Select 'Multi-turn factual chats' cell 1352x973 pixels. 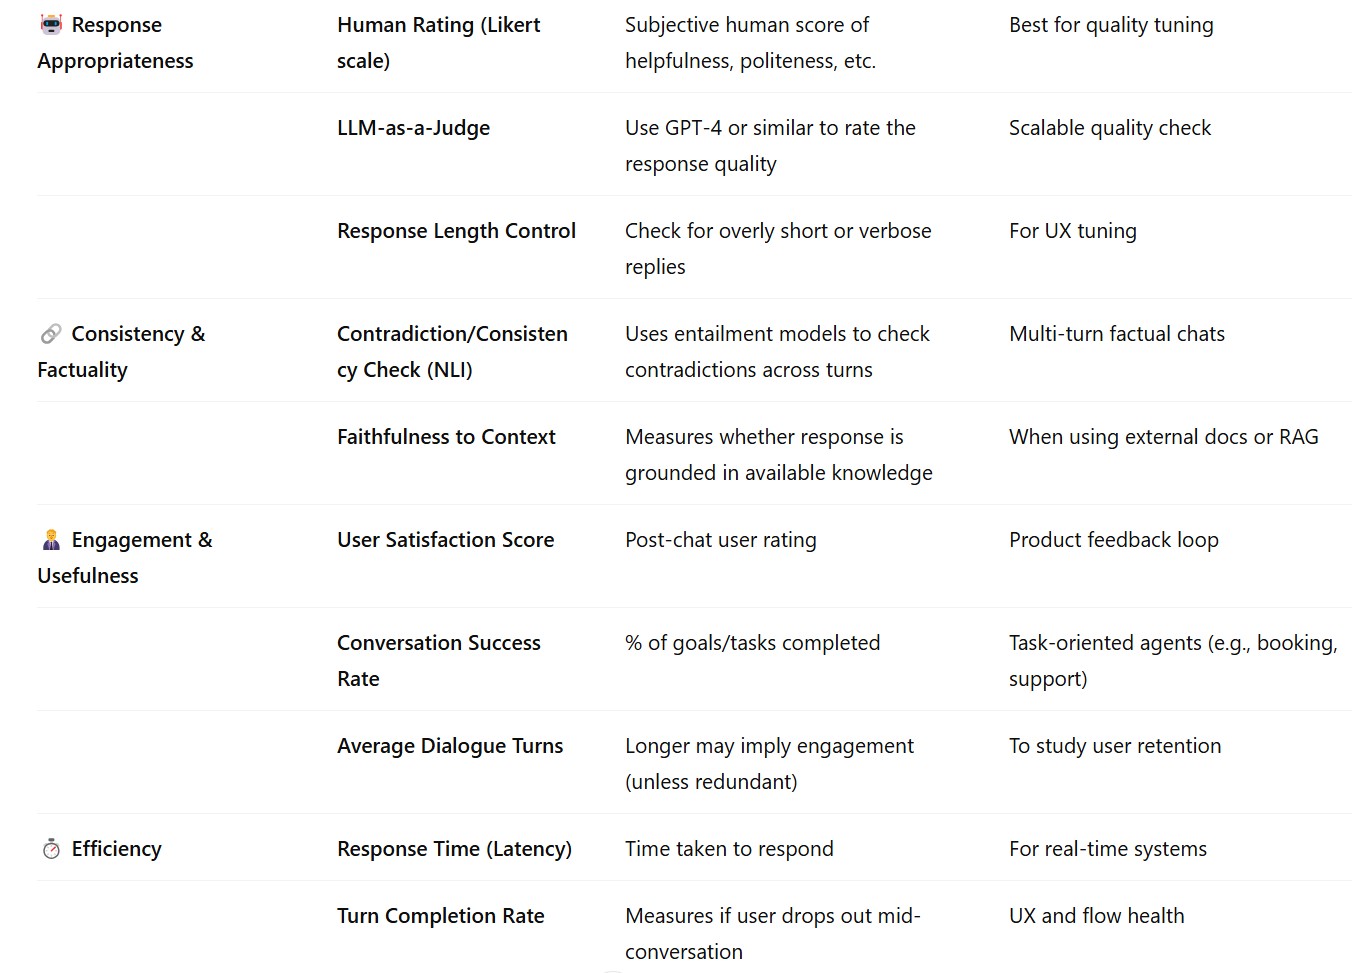coord(1116,334)
